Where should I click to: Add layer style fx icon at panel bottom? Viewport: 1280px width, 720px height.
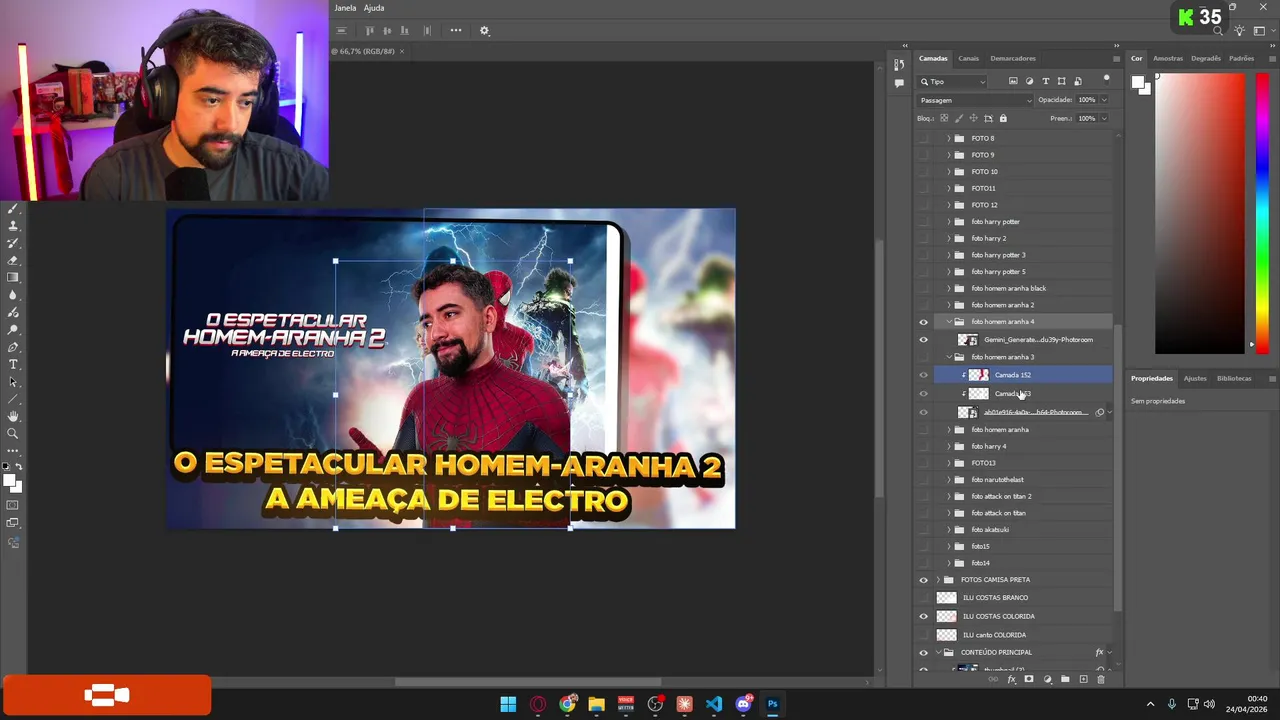[x=1012, y=679]
